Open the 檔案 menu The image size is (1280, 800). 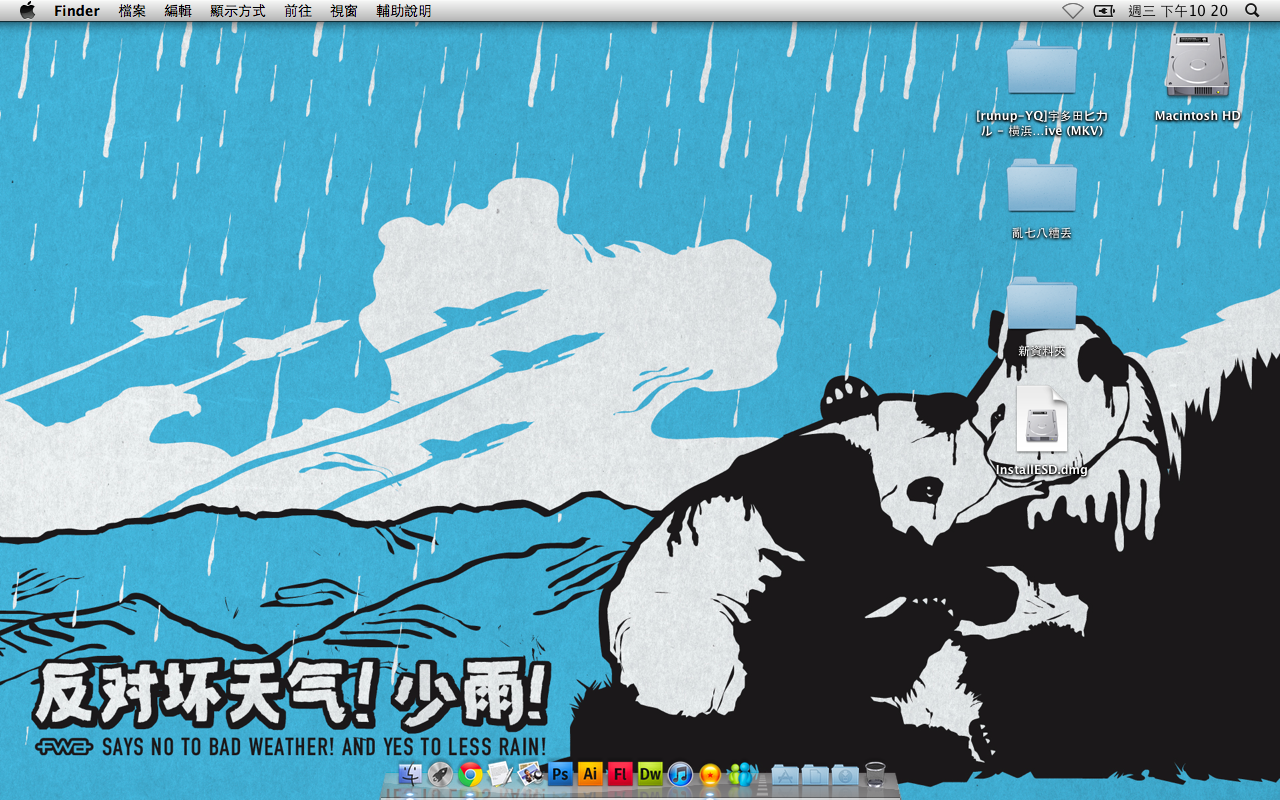pos(132,11)
